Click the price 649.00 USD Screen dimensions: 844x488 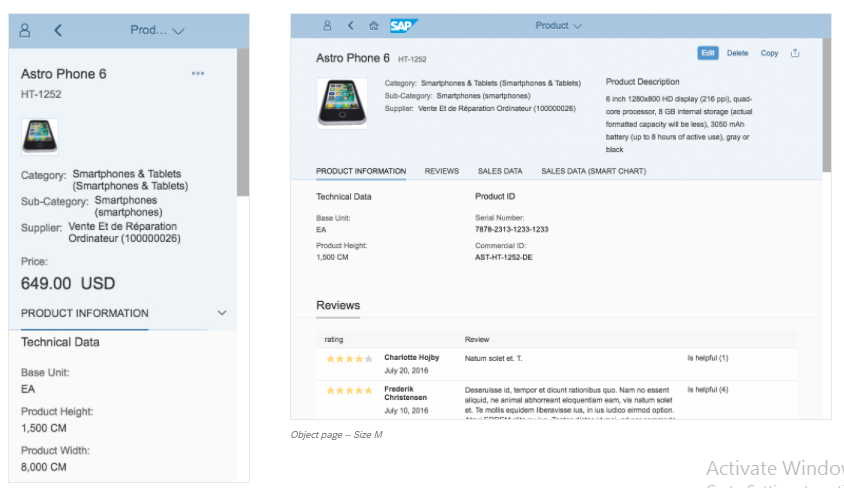[68, 284]
